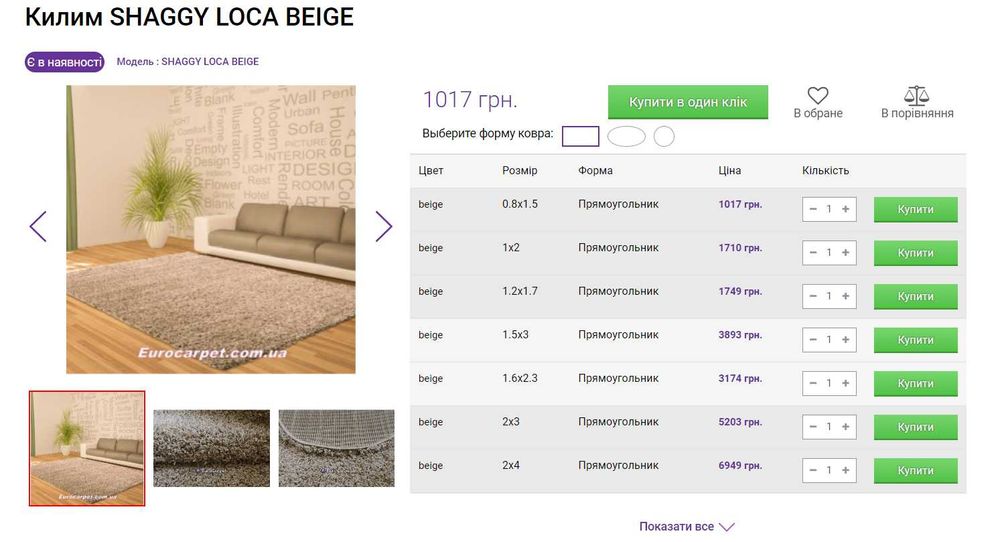Open the rug texture close-up thumbnail
Screen dimensions: 1000x542
tap(211, 448)
